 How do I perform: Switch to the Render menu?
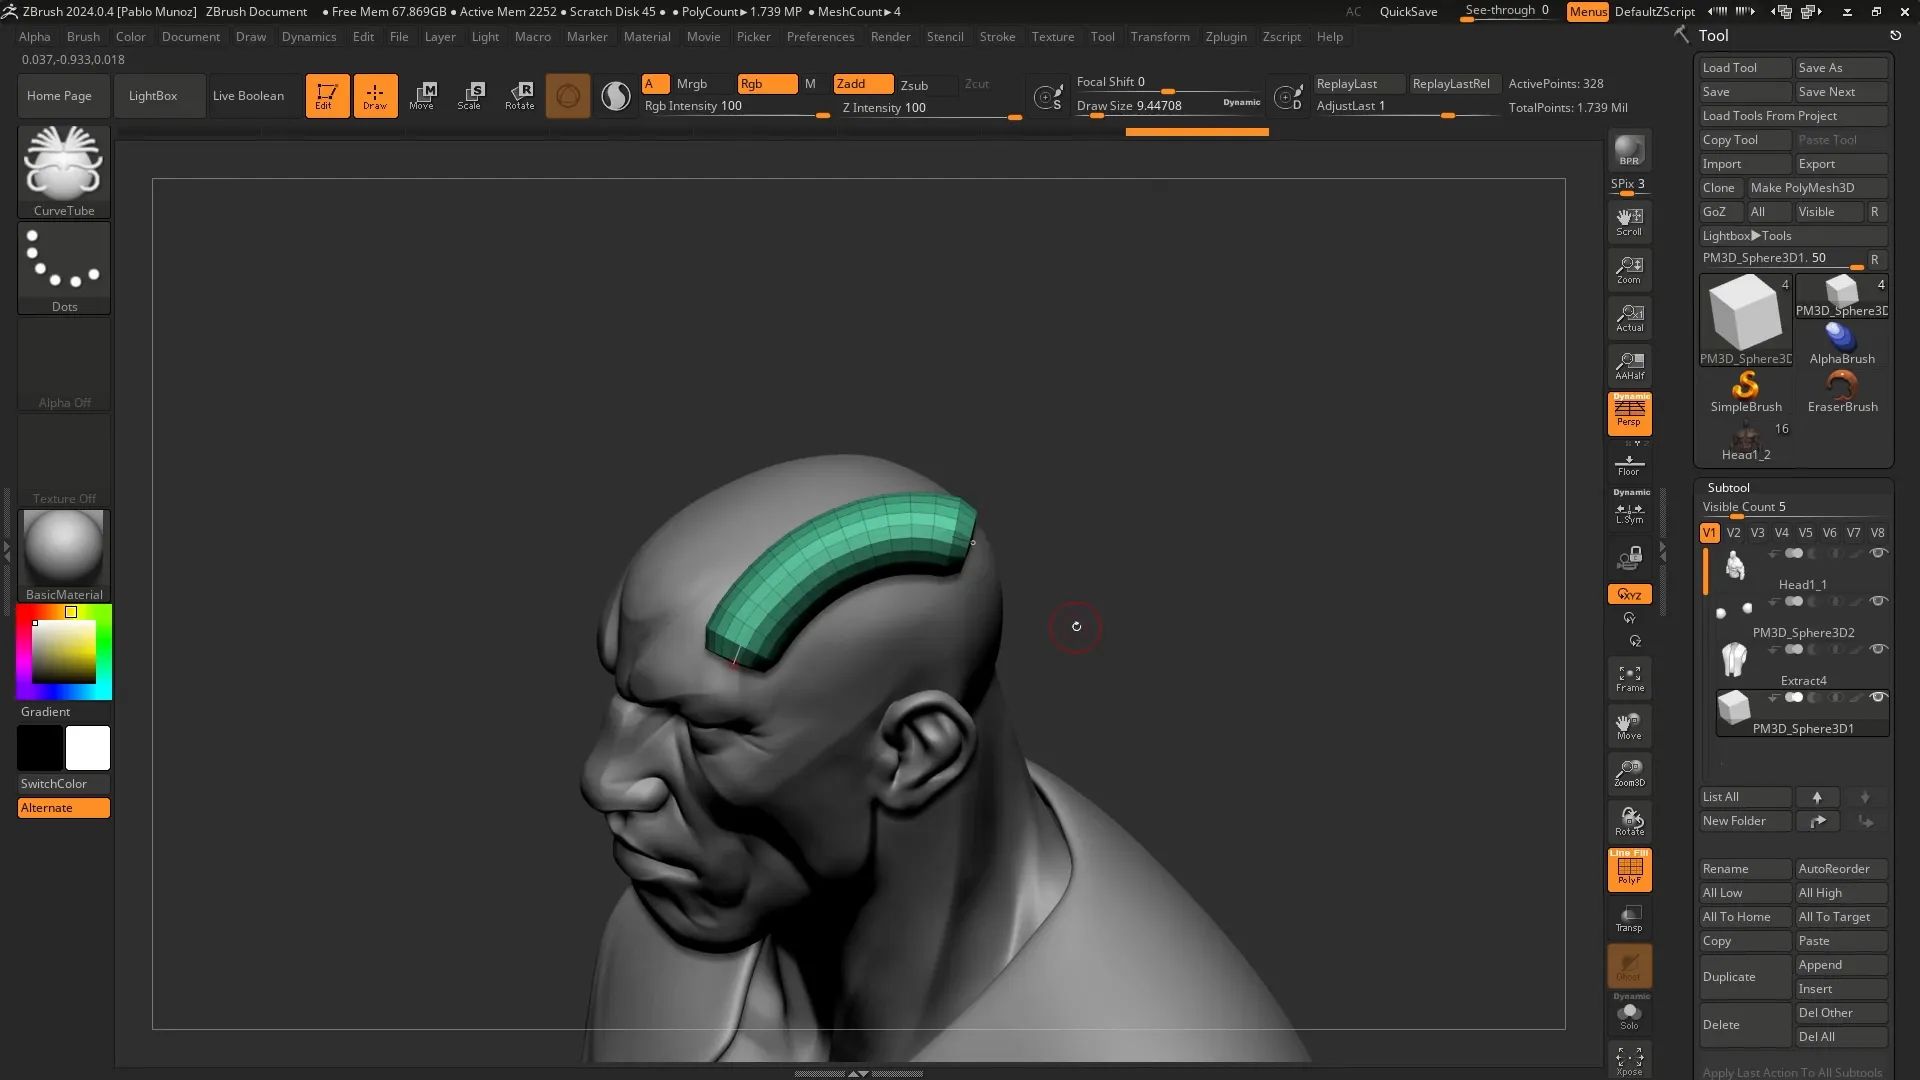click(889, 37)
